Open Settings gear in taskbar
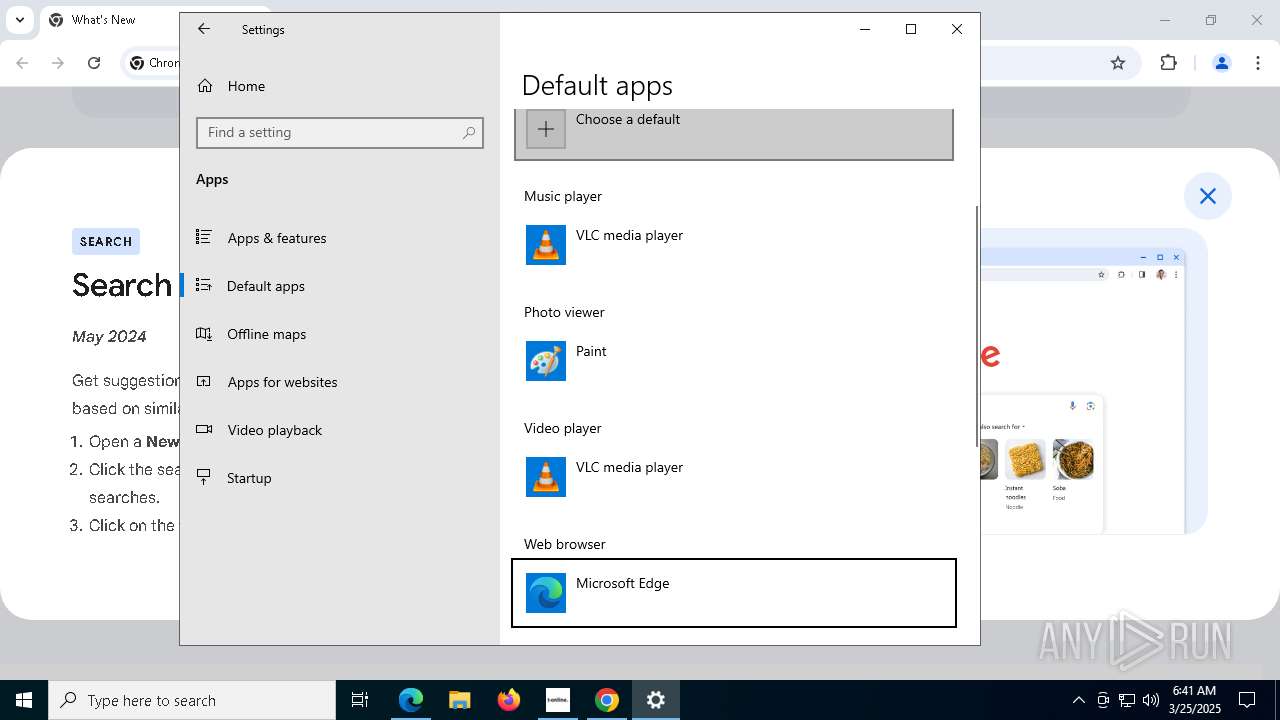Screen dimensions: 1280x720 tap(656, 700)
